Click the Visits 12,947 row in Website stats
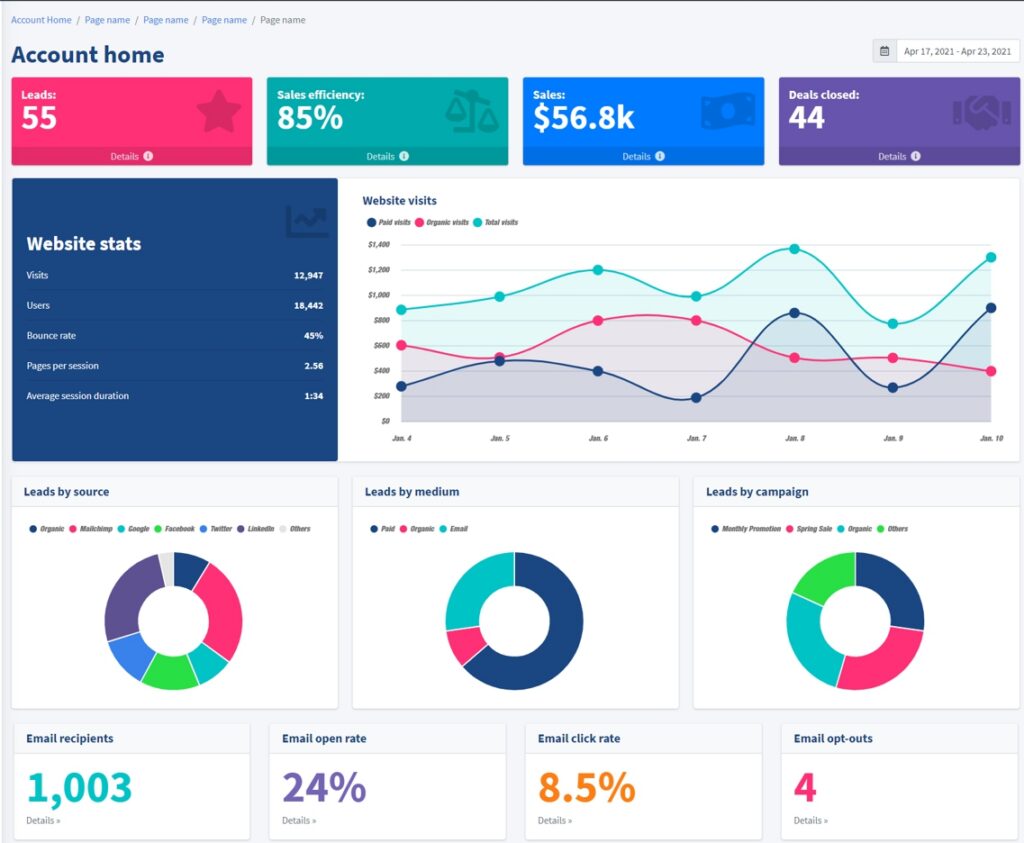Image resolution: width=1024 pixels, height=843 pixels. [x=174, y=276]
